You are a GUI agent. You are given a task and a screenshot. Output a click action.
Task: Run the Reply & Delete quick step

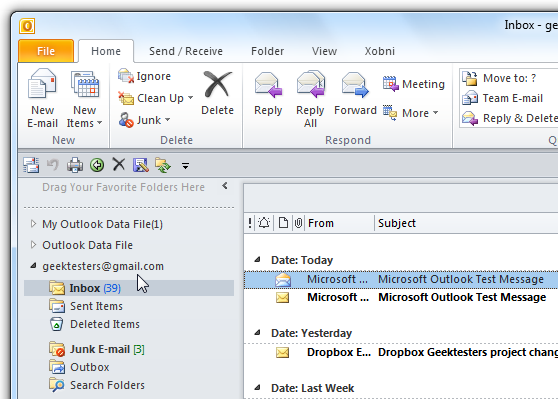click(510, 118)
